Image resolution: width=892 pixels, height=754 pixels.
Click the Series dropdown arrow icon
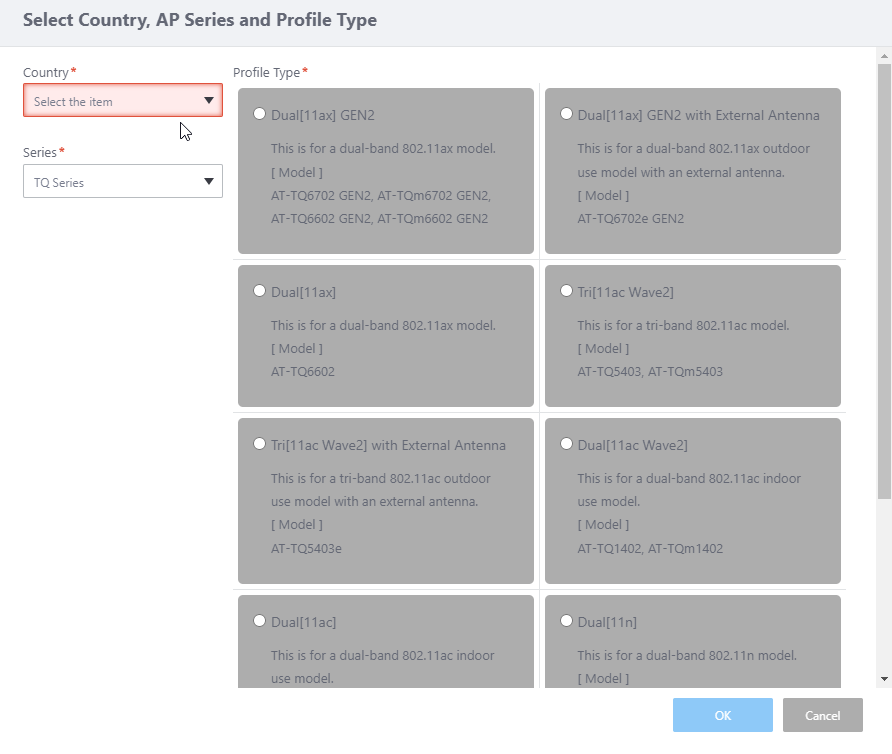point(208,182)
